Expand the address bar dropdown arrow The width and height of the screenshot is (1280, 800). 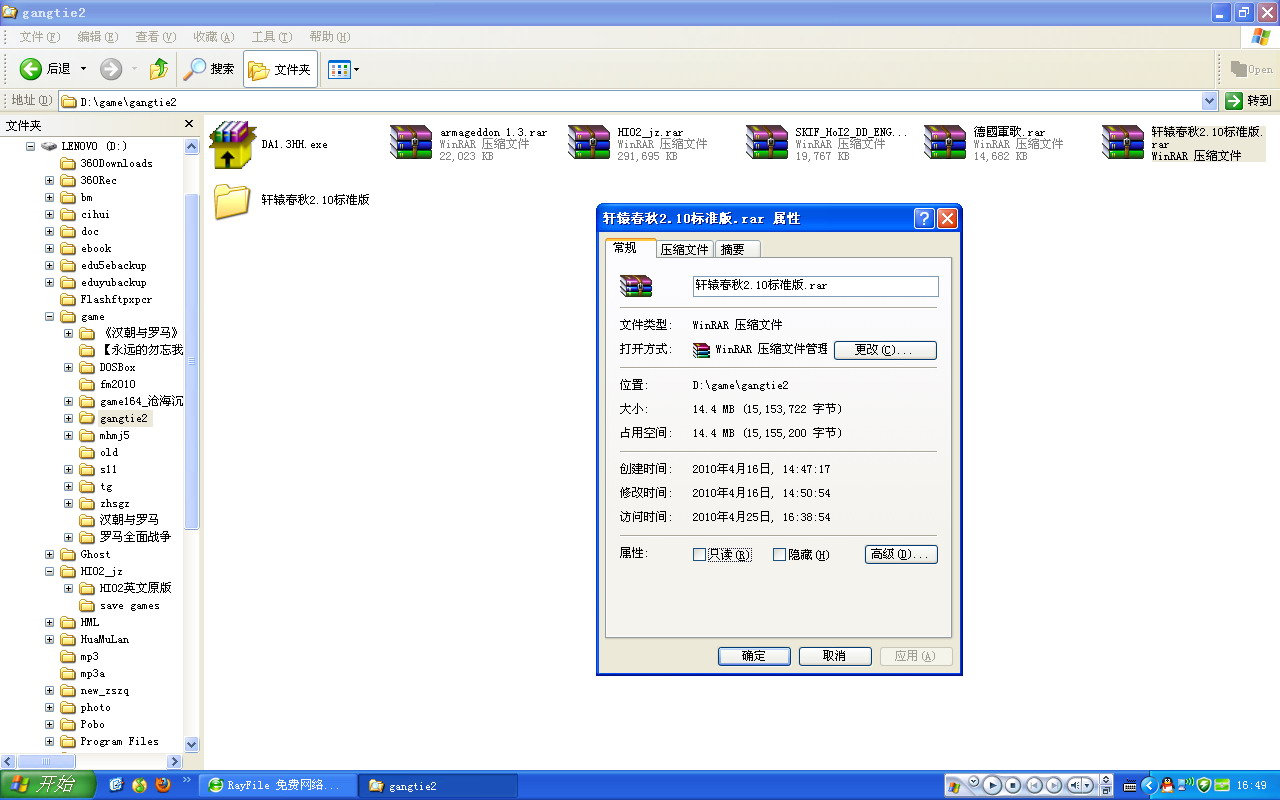tap(1209, 101)
